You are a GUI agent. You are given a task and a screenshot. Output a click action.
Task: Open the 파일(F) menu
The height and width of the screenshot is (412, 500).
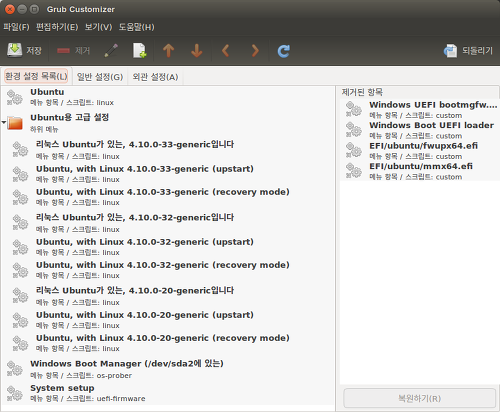tap(16, 27)
